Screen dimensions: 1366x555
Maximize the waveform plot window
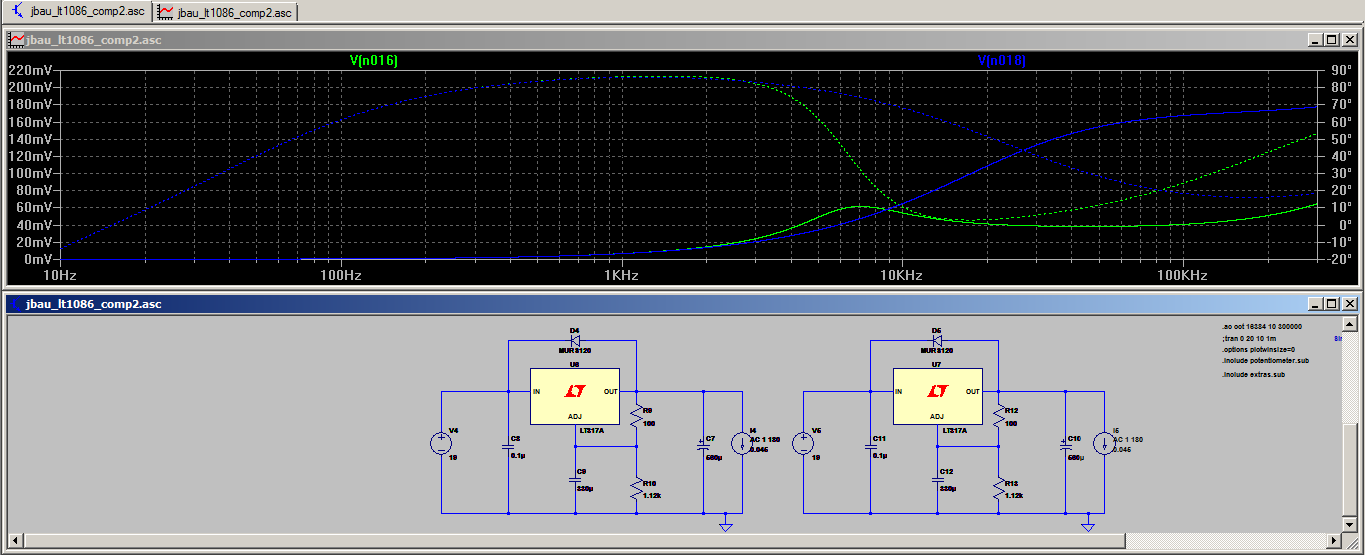pos(1331,40)
